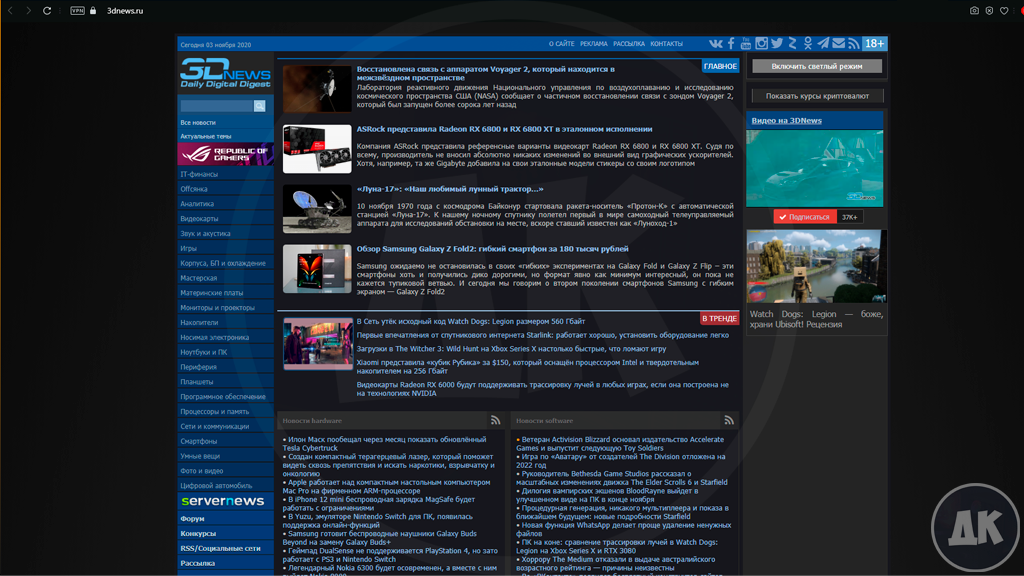
Task: Click into the site search field
Action: tap(217, 106)
